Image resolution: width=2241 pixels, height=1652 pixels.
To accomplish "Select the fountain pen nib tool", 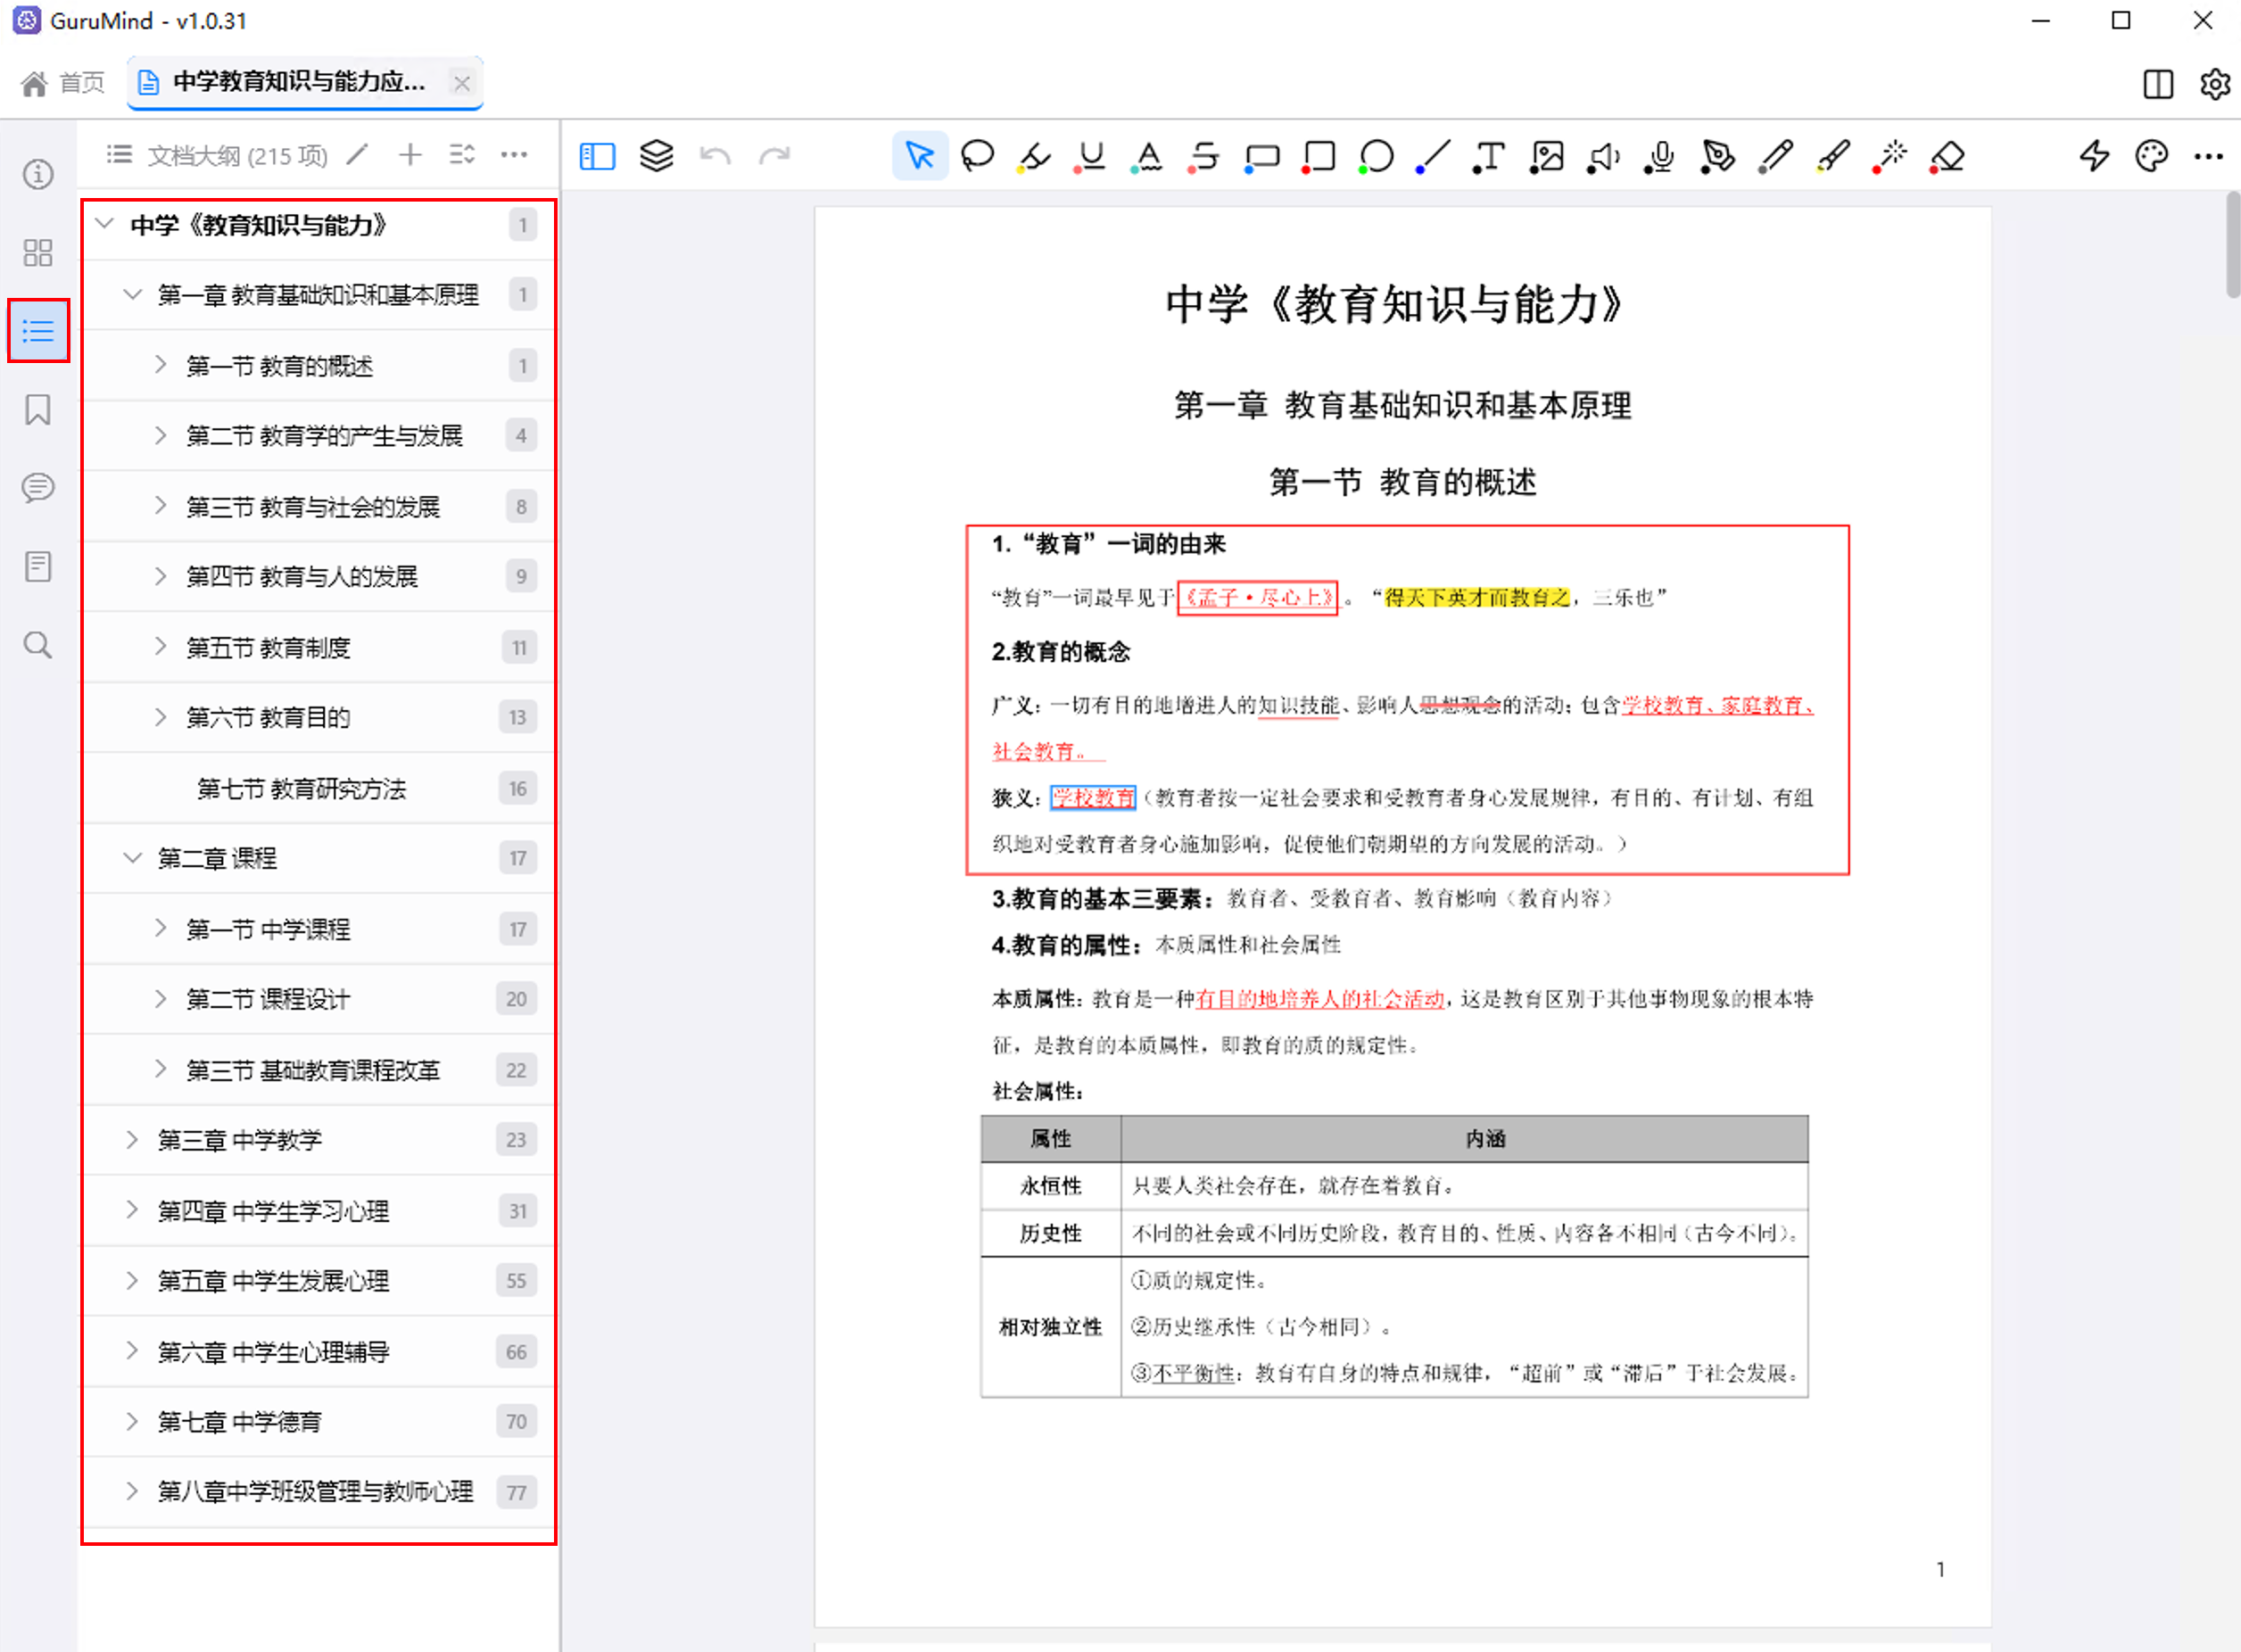I will tap(1718, 156).
